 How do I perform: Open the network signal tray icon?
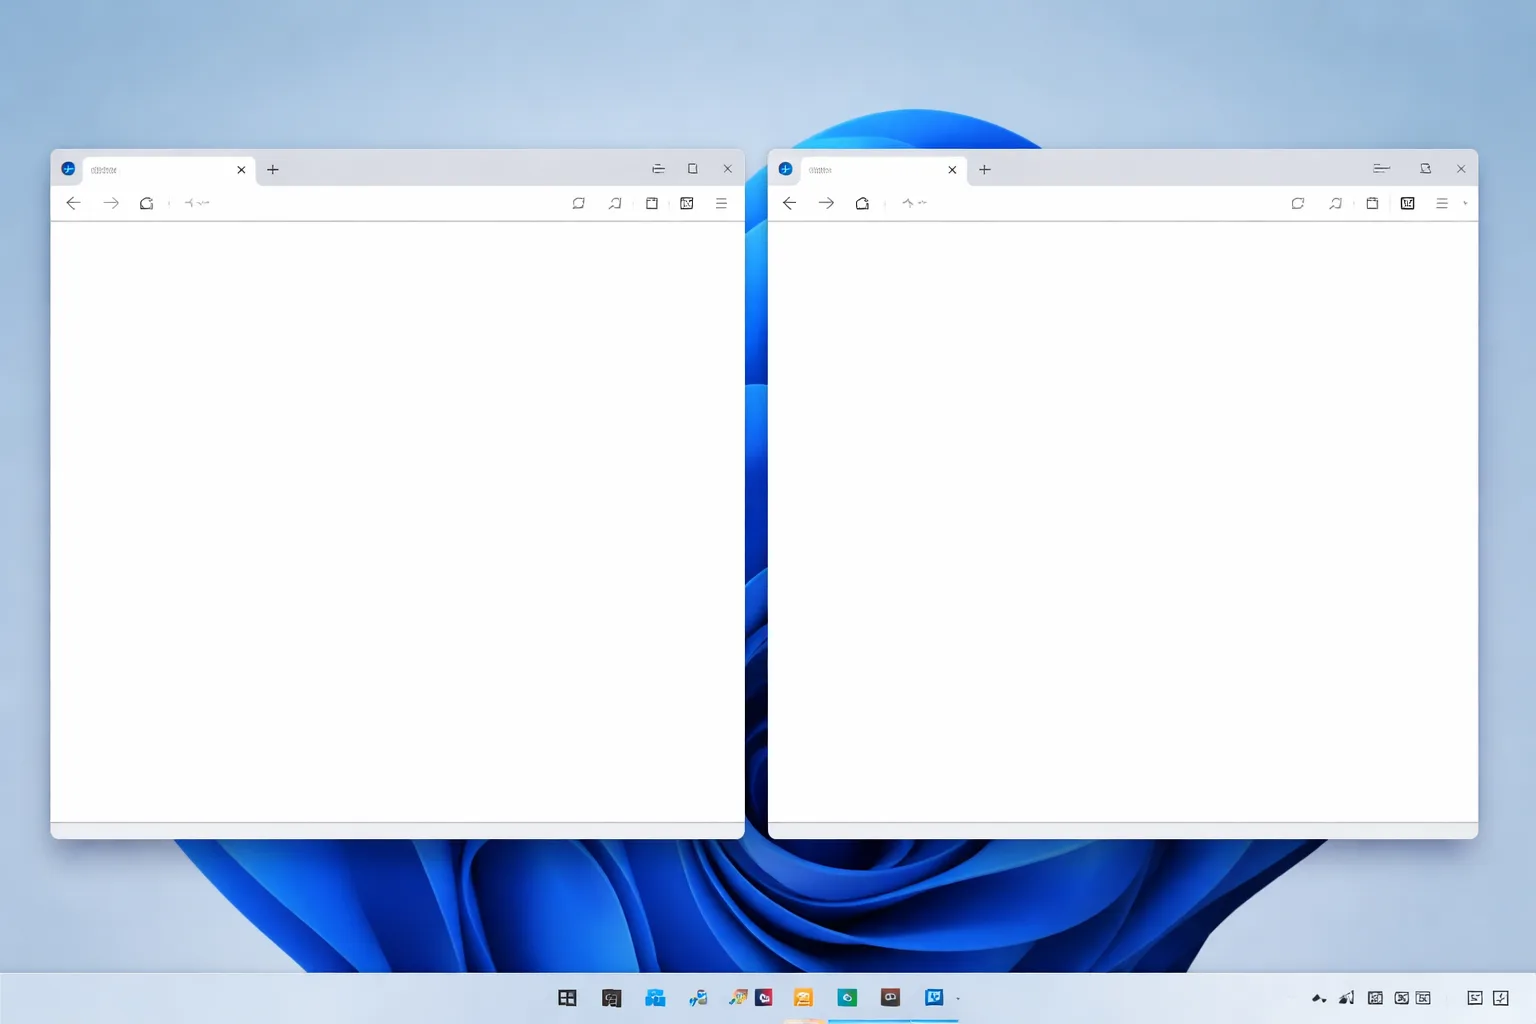(1347, 998)
